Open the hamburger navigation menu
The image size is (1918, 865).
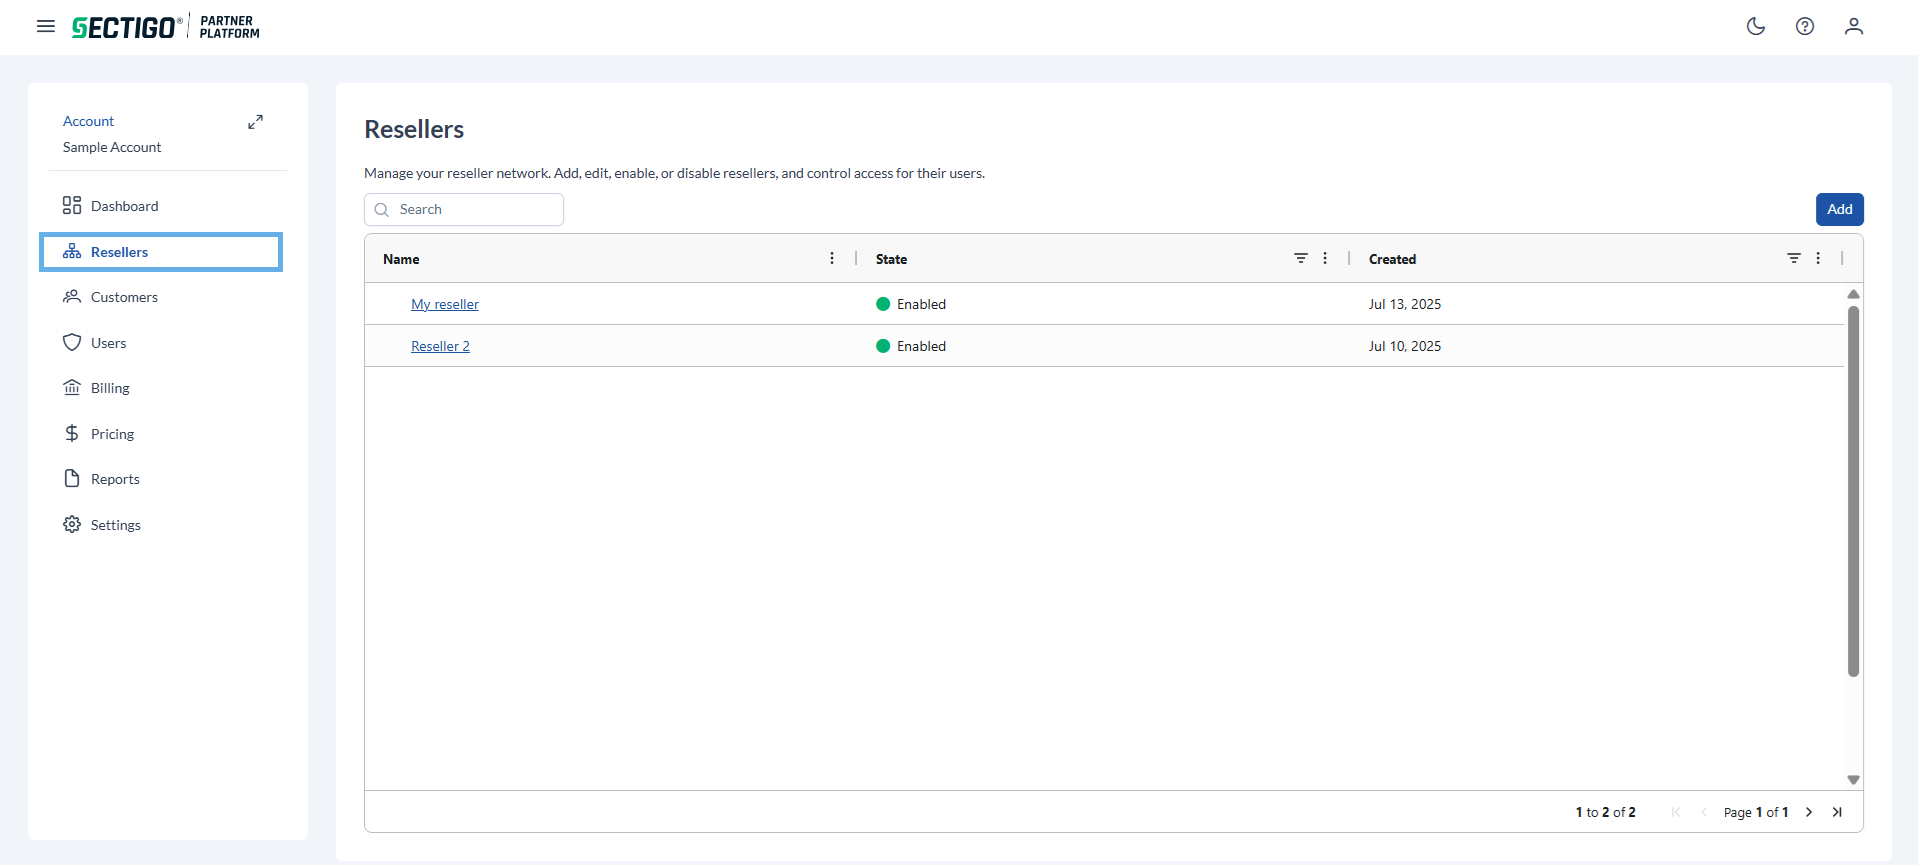pyautogui.click(x=46, y=26)
